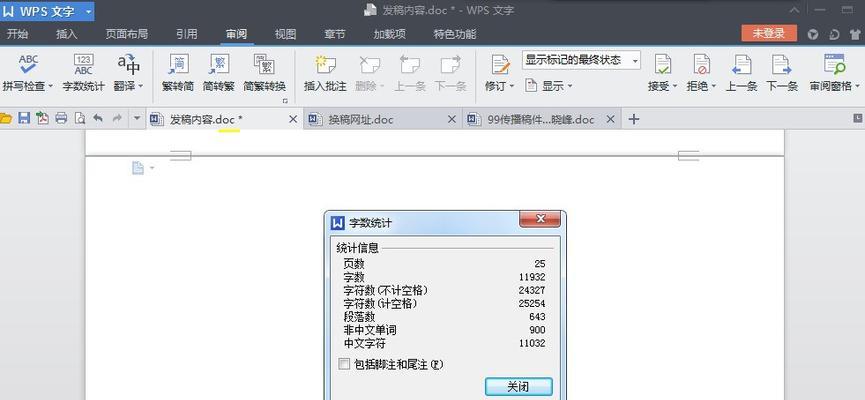Switch to the 开始 tab
The height and width of the screenshot is (400, 865).
click(17, 34)
